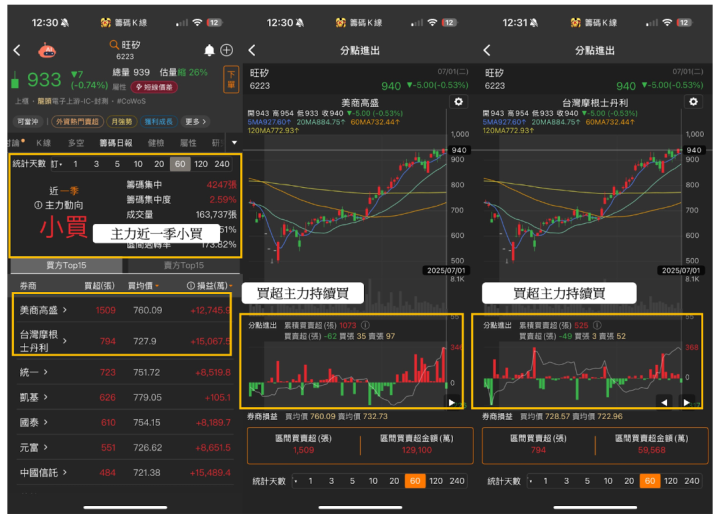Switch to the K線 tab
This screenshot has width=720, height=524.
point(44,143)
